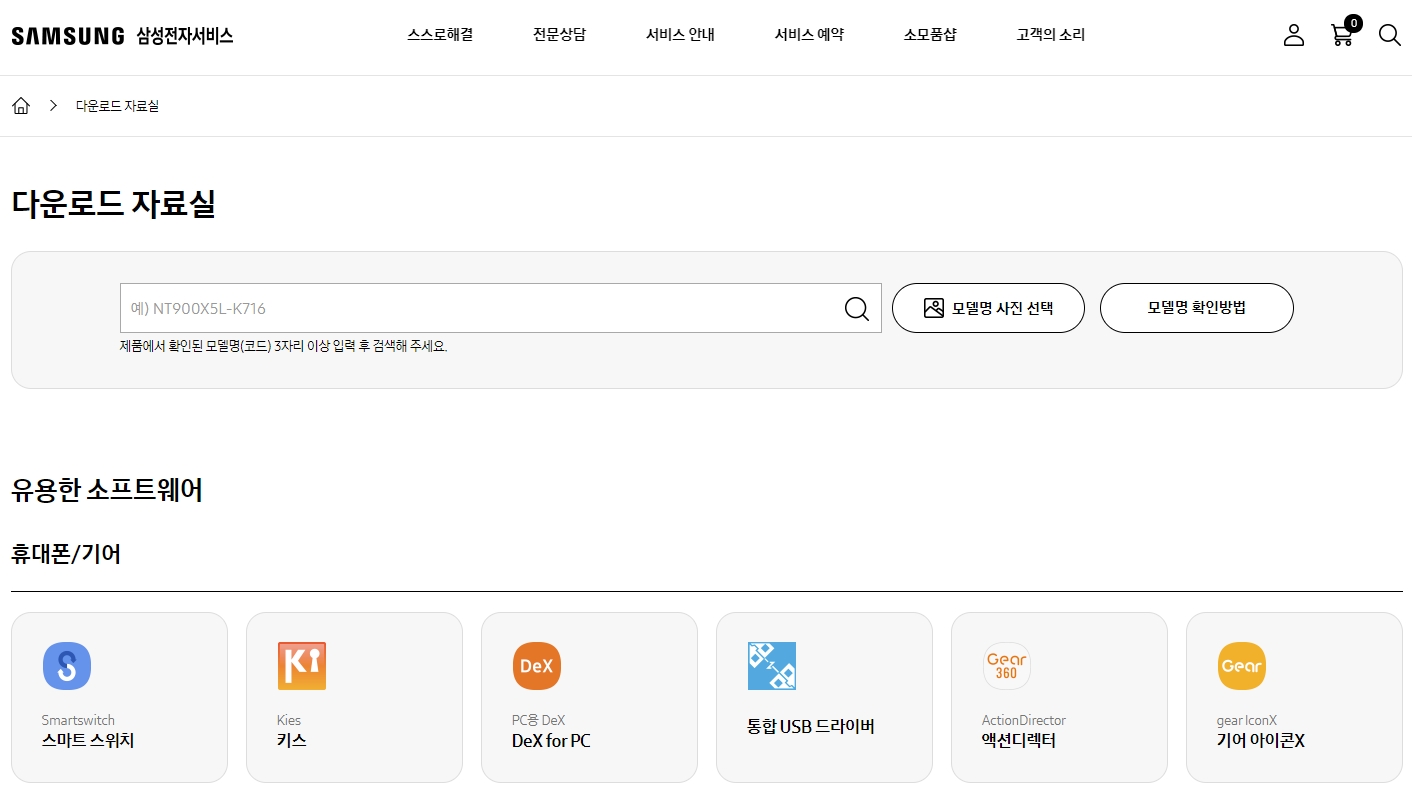Open the 액션디렉터 card title
The image size is (1412, 796).
tap(1019, 741)
